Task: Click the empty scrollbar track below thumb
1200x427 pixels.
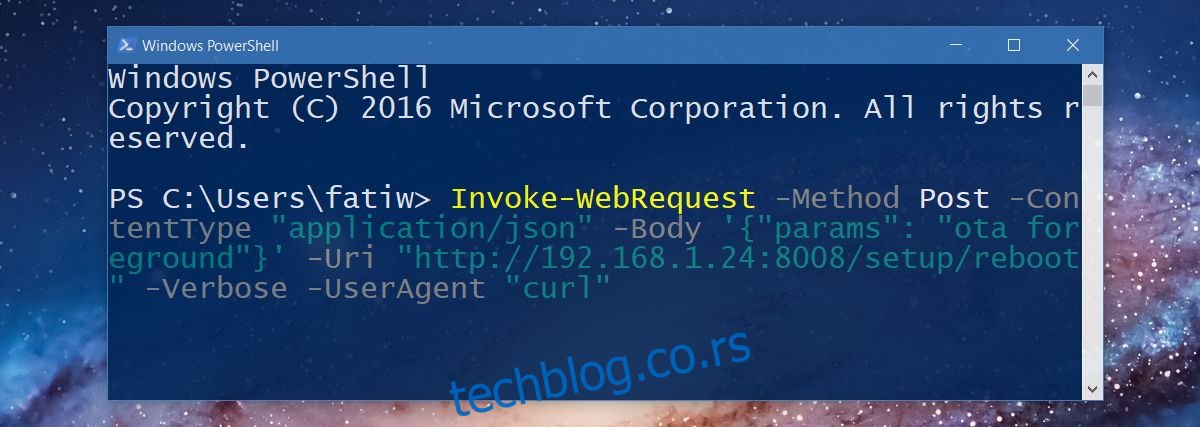Action: click(1093, 242)
